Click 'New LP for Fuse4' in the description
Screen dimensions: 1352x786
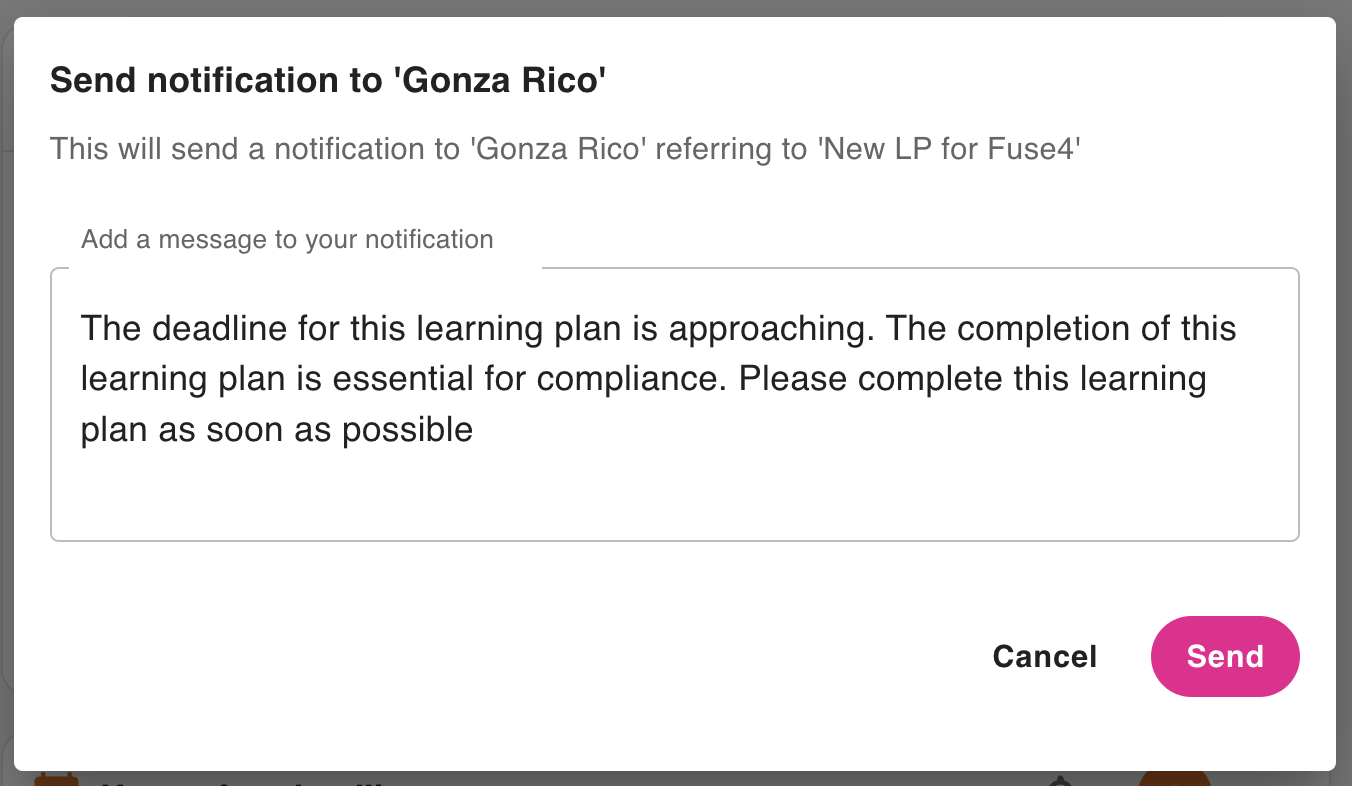[950, 150]
